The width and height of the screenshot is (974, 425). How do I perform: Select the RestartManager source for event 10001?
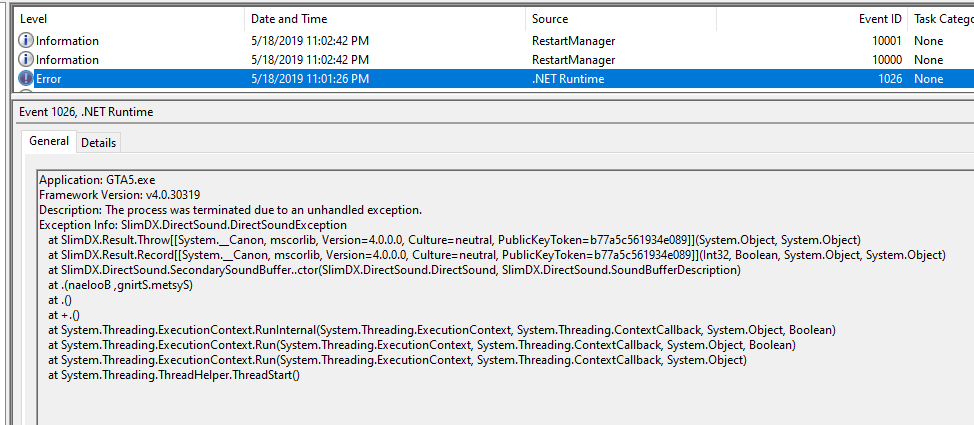[x=573, y=41]
